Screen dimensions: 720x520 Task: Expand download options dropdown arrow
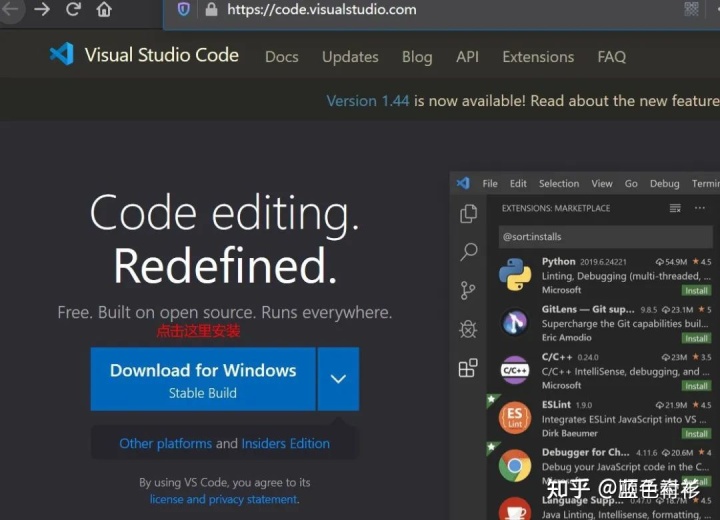click(x=338, y=379)
